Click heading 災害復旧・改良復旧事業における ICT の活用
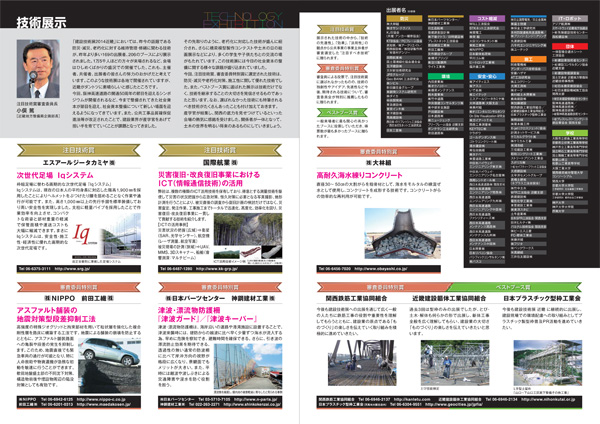Image resolution: width=600 pixels, height=424 pixels. [x=209, y=179]
